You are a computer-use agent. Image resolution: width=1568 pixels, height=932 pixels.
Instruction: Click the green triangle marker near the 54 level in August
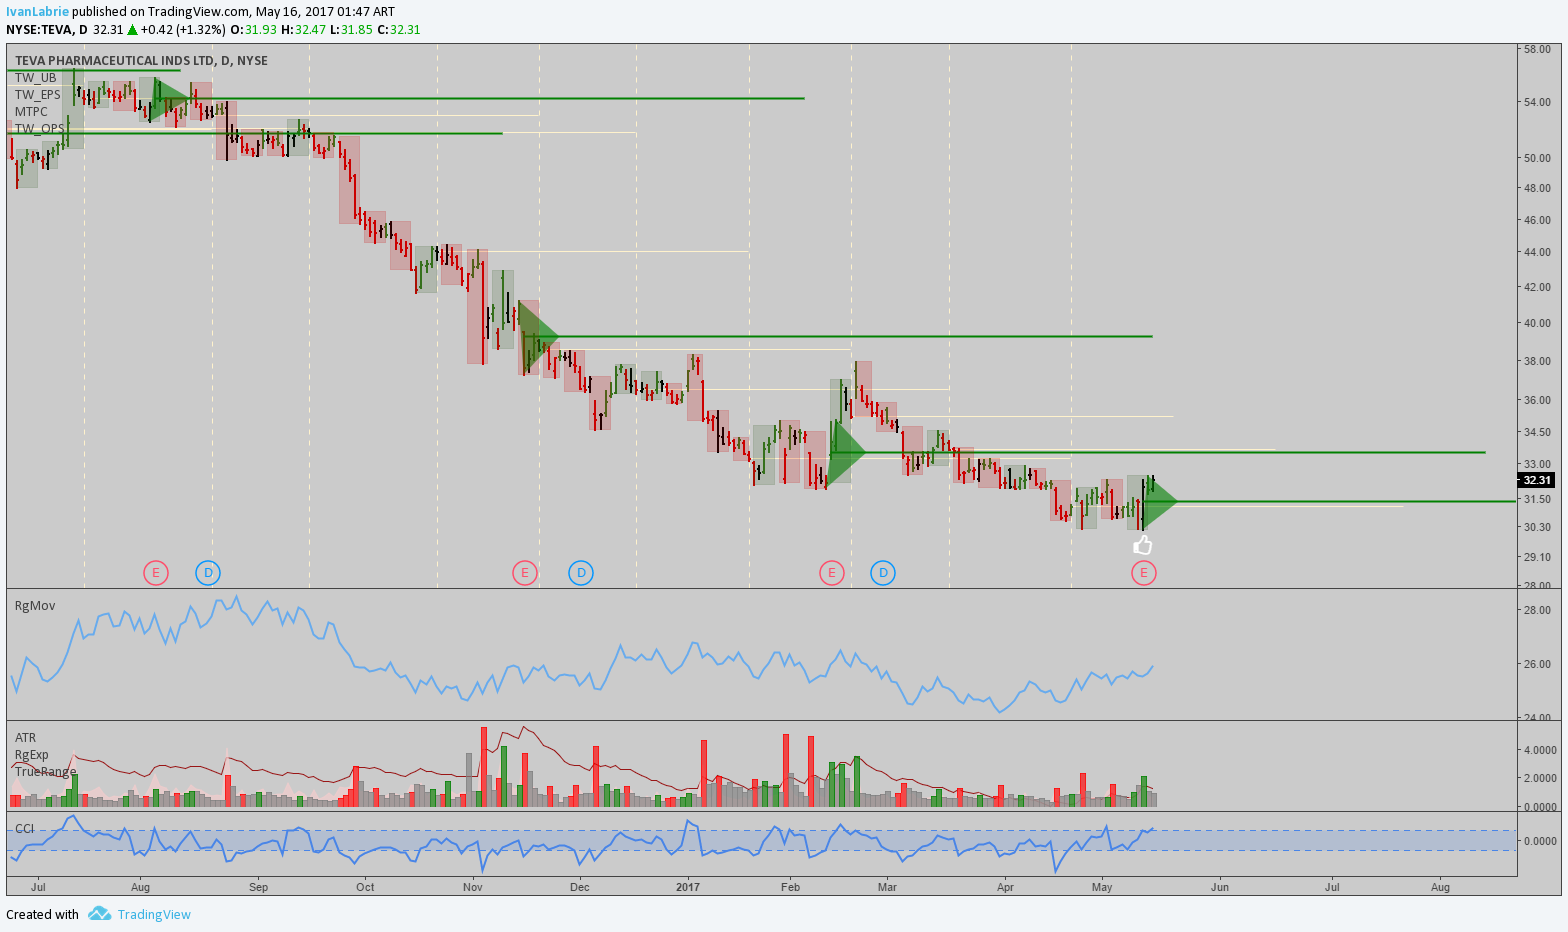pyautogui.click(x=170, y=98)
